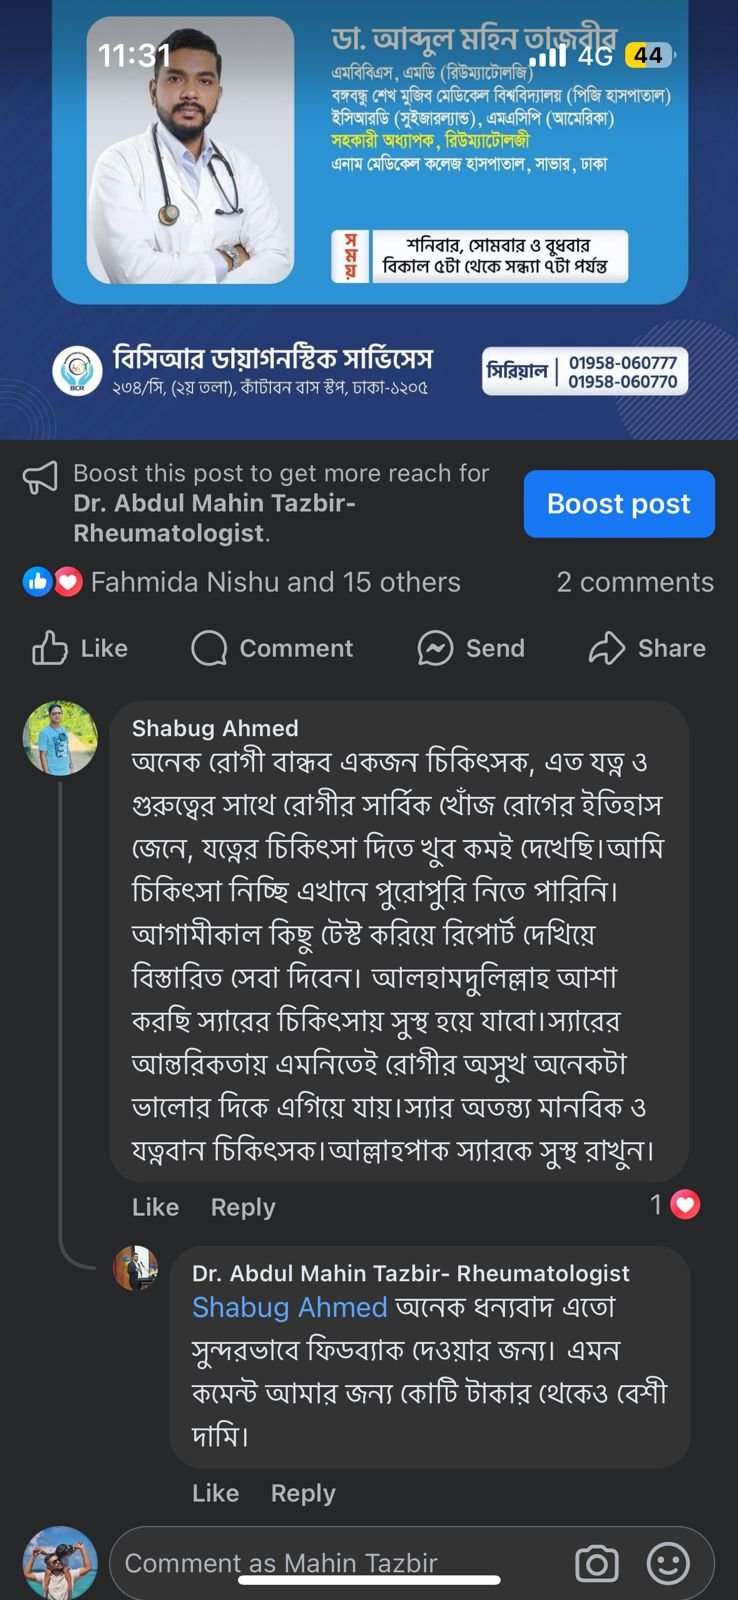This screenshot has height=1600, width=738.
Task: Reply to Dr. Abdul Mahin Tazbir's reply
Action: [303, 1493]
